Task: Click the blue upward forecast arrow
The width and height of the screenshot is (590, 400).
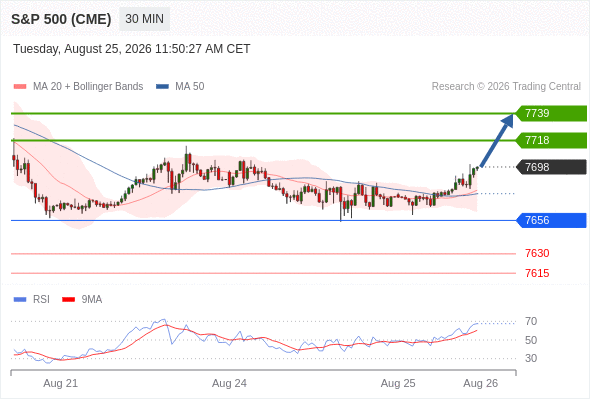Action: [497, 140]
